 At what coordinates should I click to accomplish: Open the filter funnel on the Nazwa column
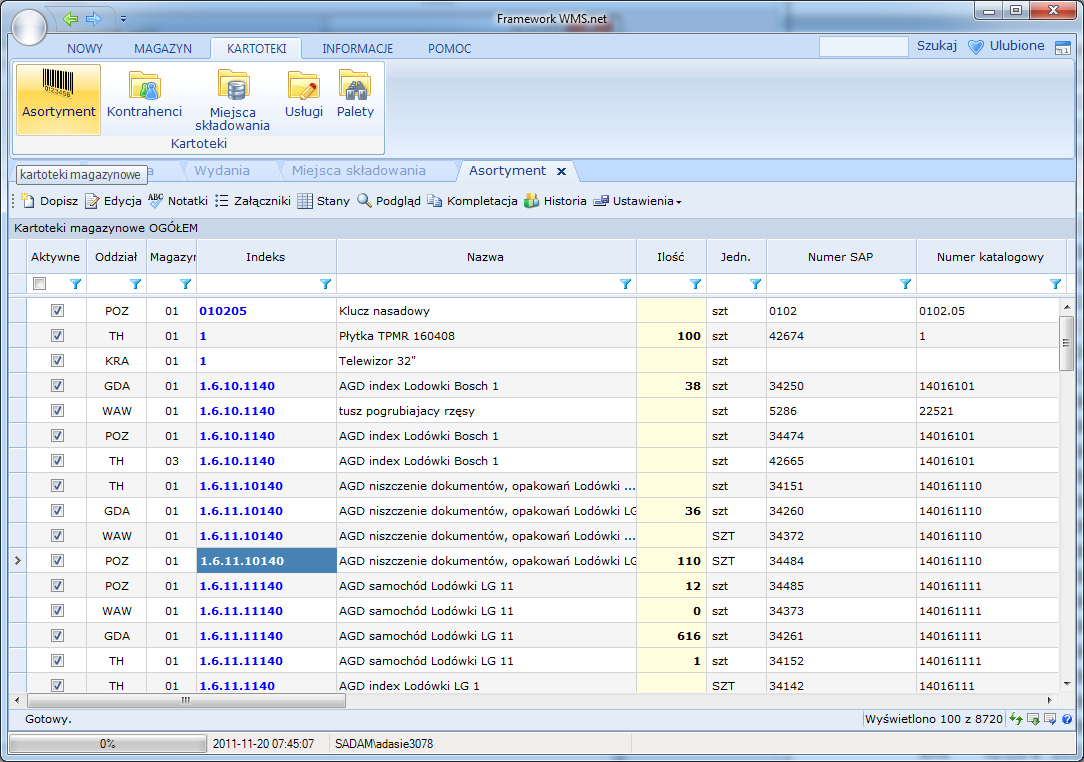(x=626, y=284)
